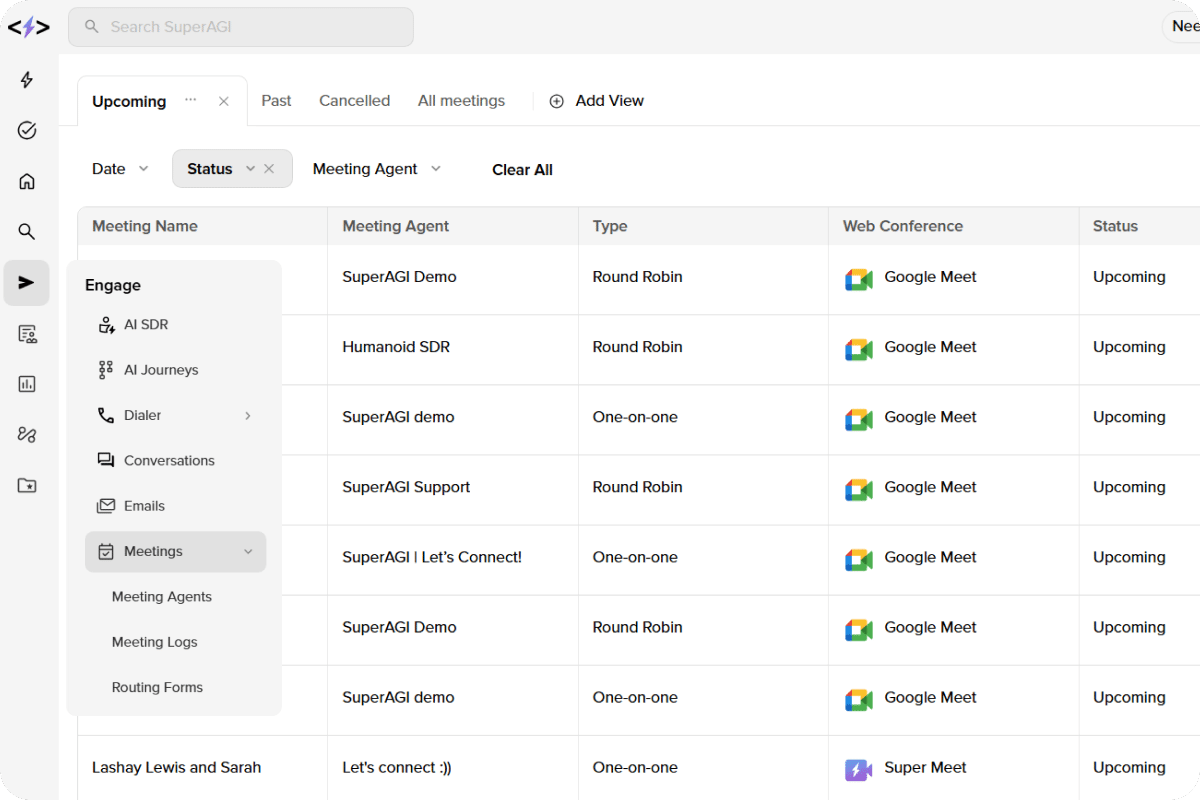
Task: Collapse the Meetings menu section
Action: (x=248, y=551)
